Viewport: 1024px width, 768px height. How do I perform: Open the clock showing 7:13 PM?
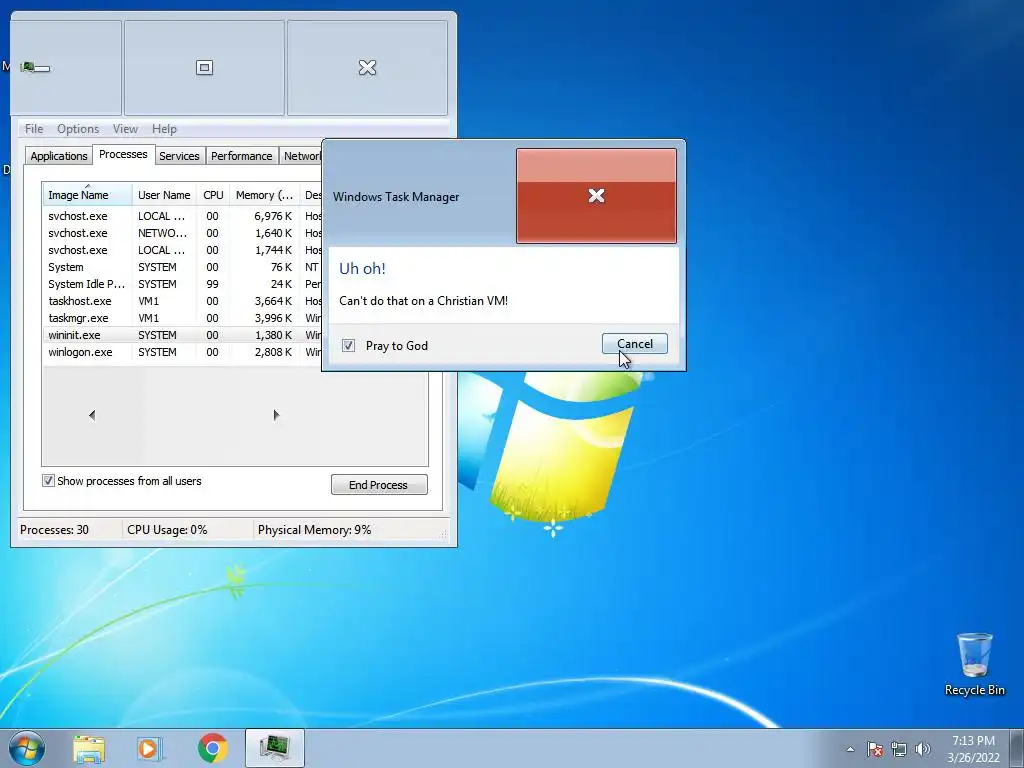tap(973, 741)
